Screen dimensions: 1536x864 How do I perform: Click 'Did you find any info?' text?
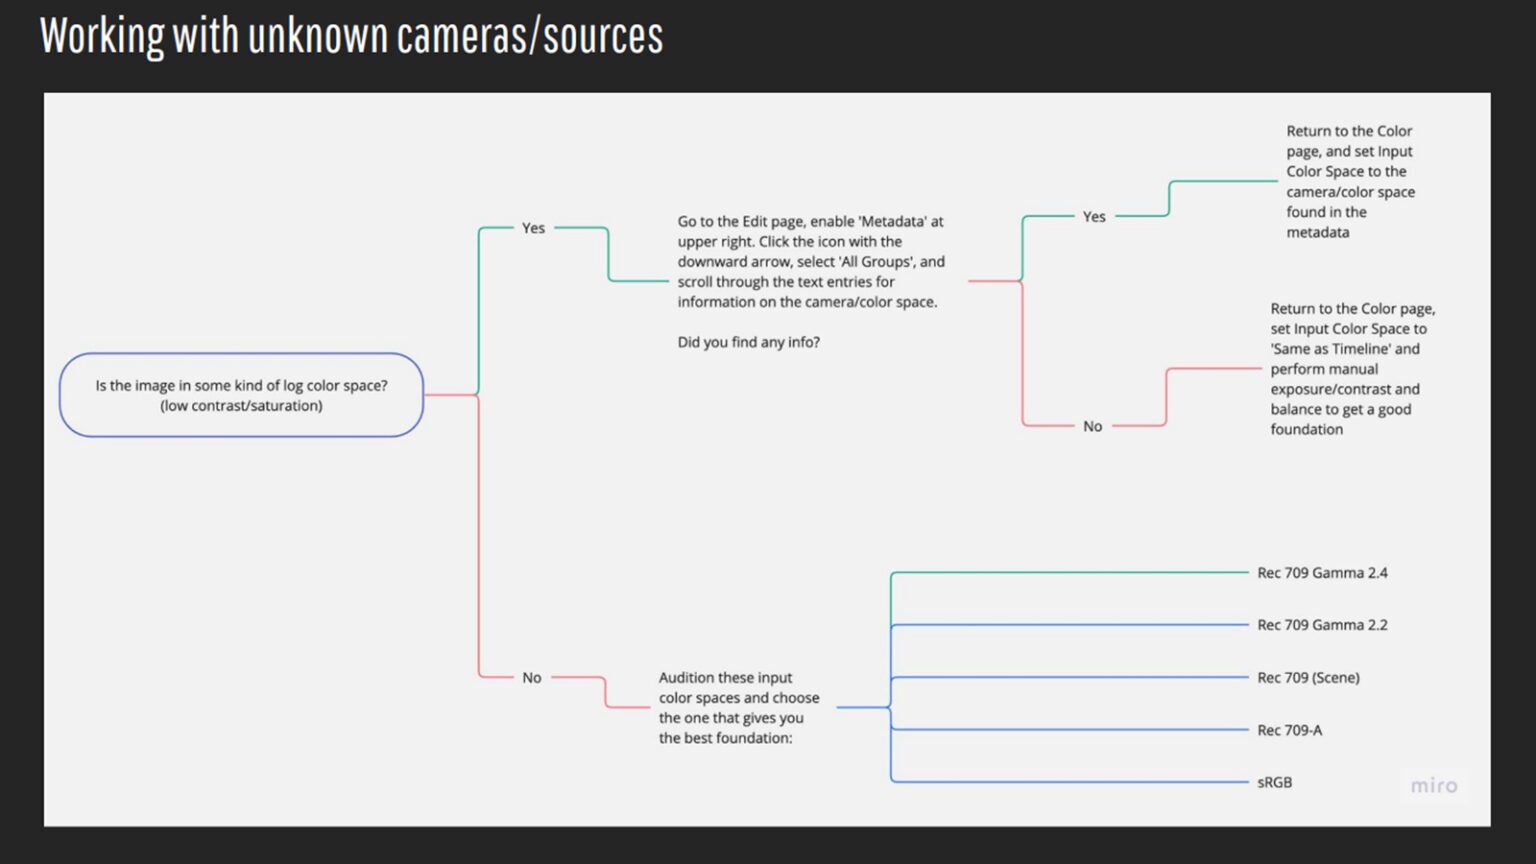(x=748, y=341)
